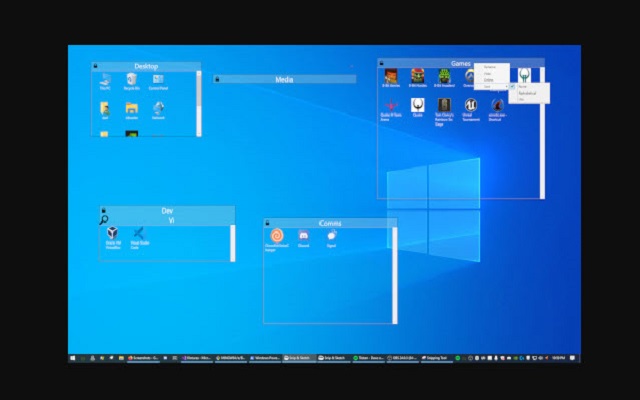Switch to the OBS taskbar window
This screenshot has height=400, width=640.
[402, 358]
